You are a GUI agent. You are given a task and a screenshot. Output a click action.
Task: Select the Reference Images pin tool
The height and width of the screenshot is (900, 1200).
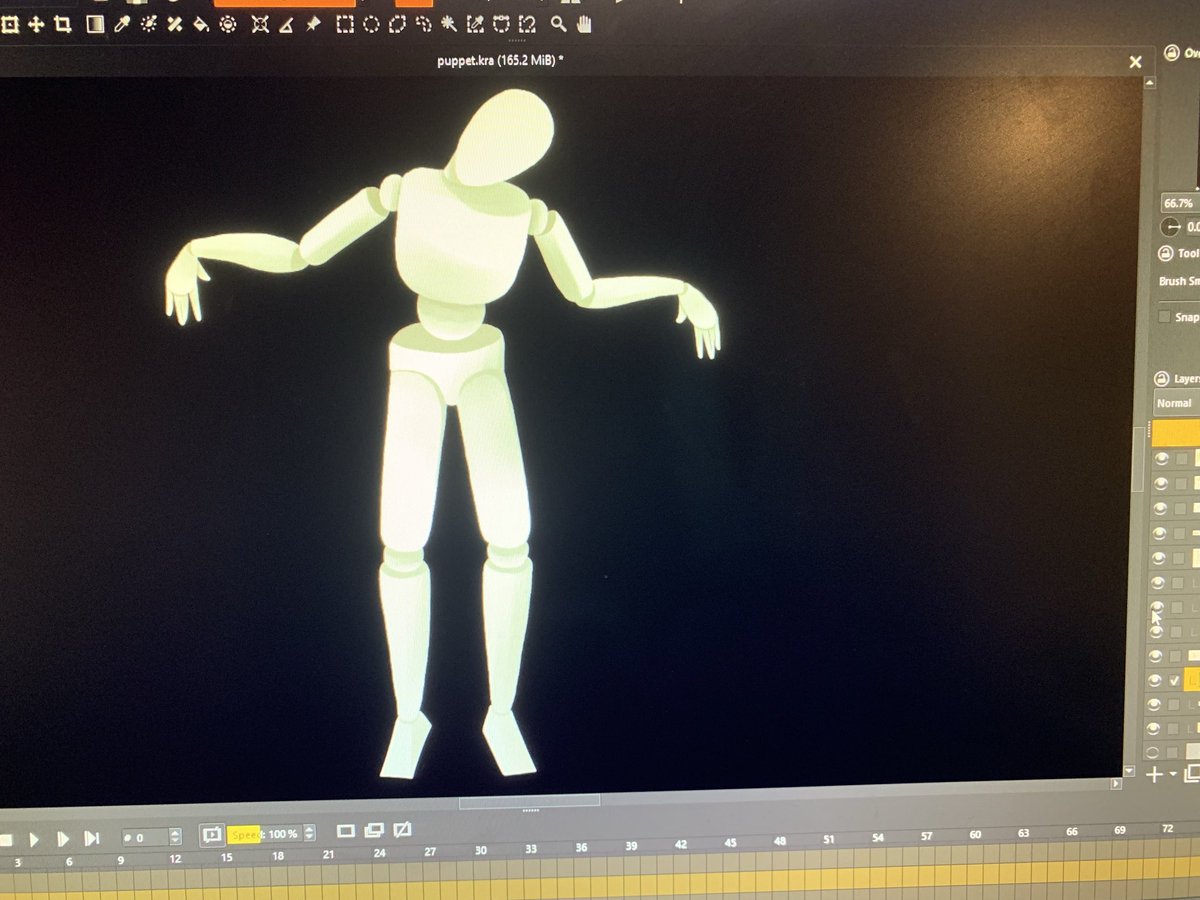(314, 24)
